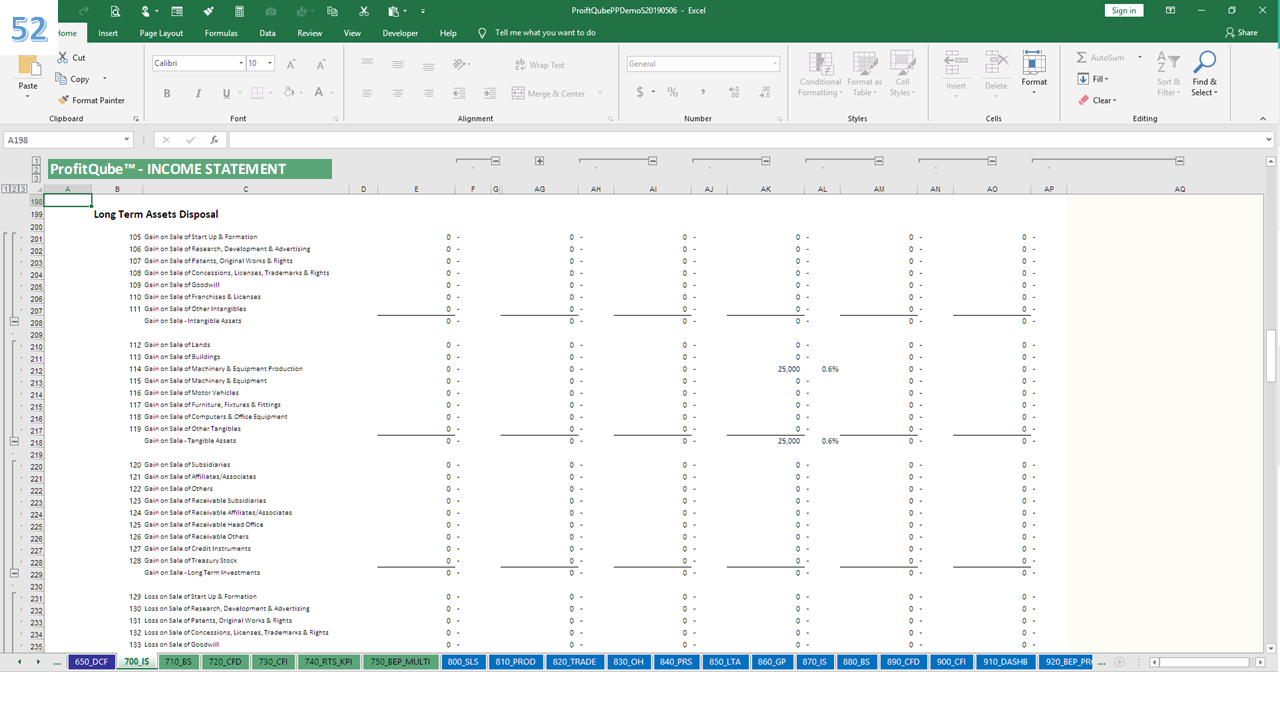Viewport: 1280px width, 720px height.
Task: Click row outline level 2 button
Action: pyautogui.click(x=15, y=189)
